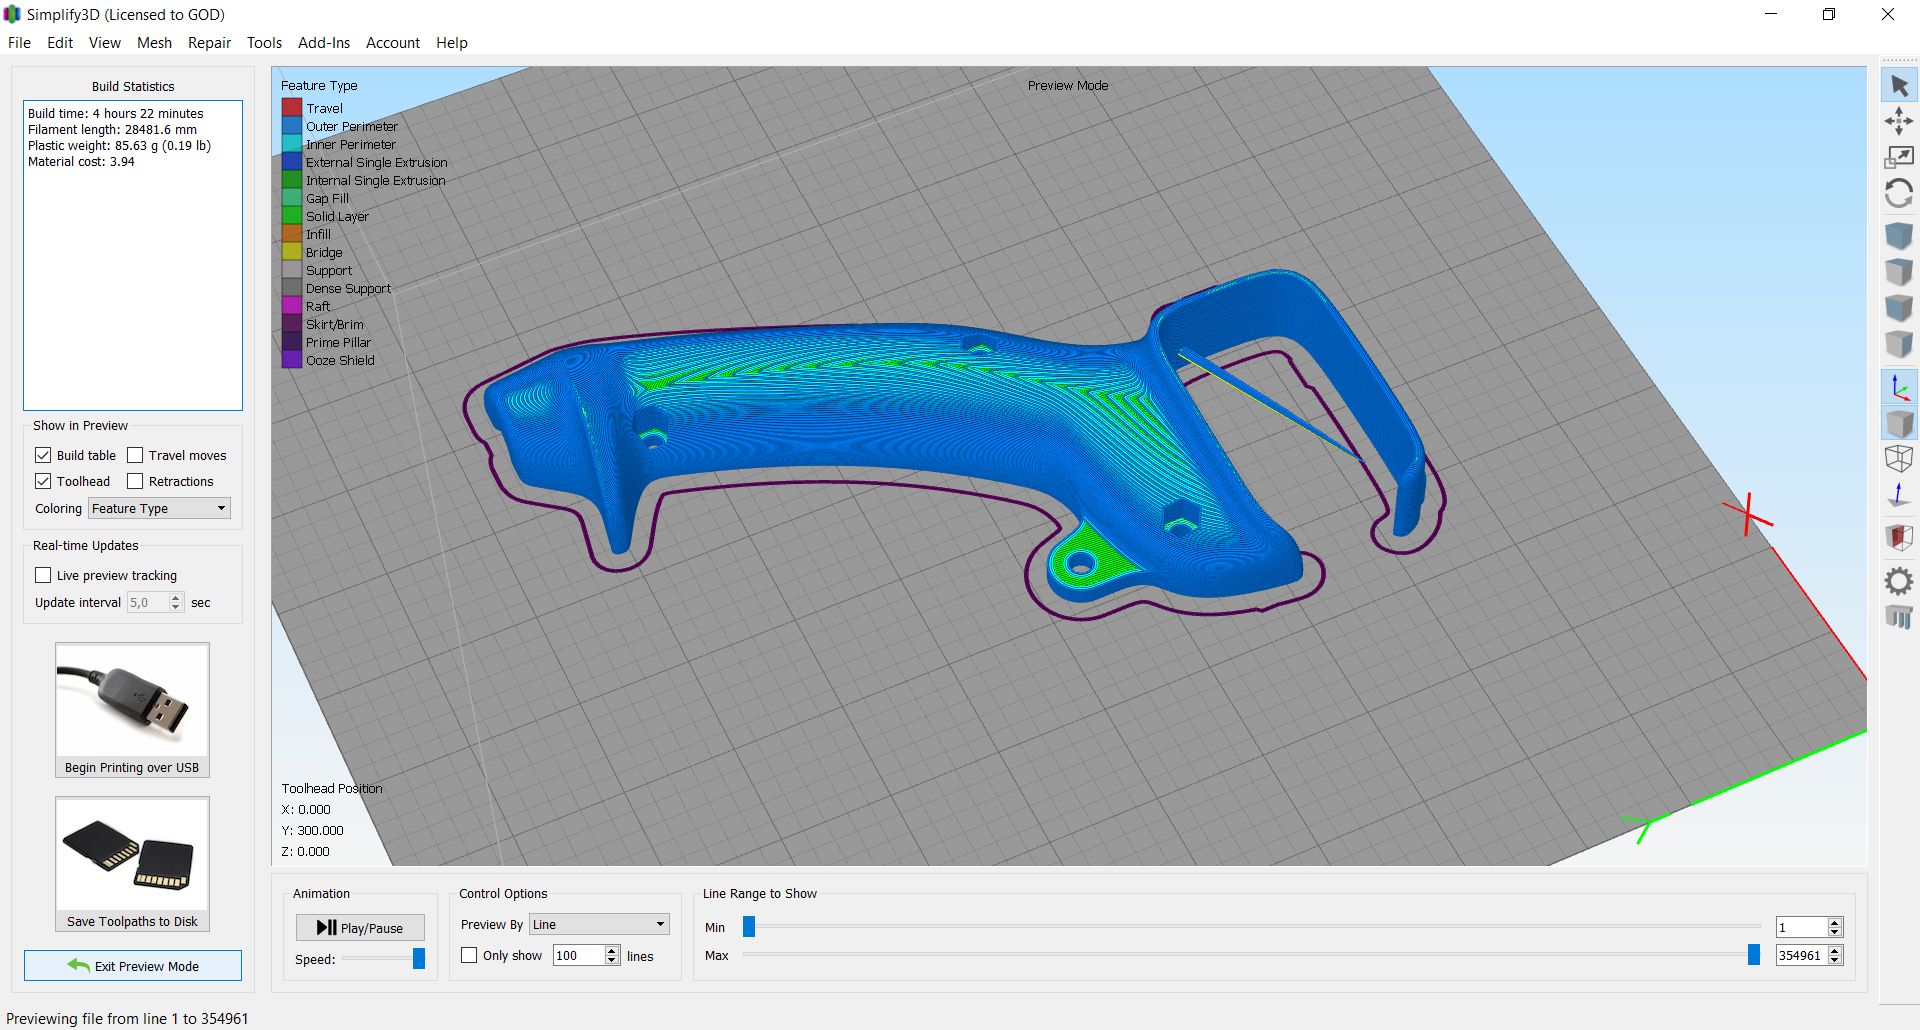Switch to the default isometric view cube

coord(1899,236)
